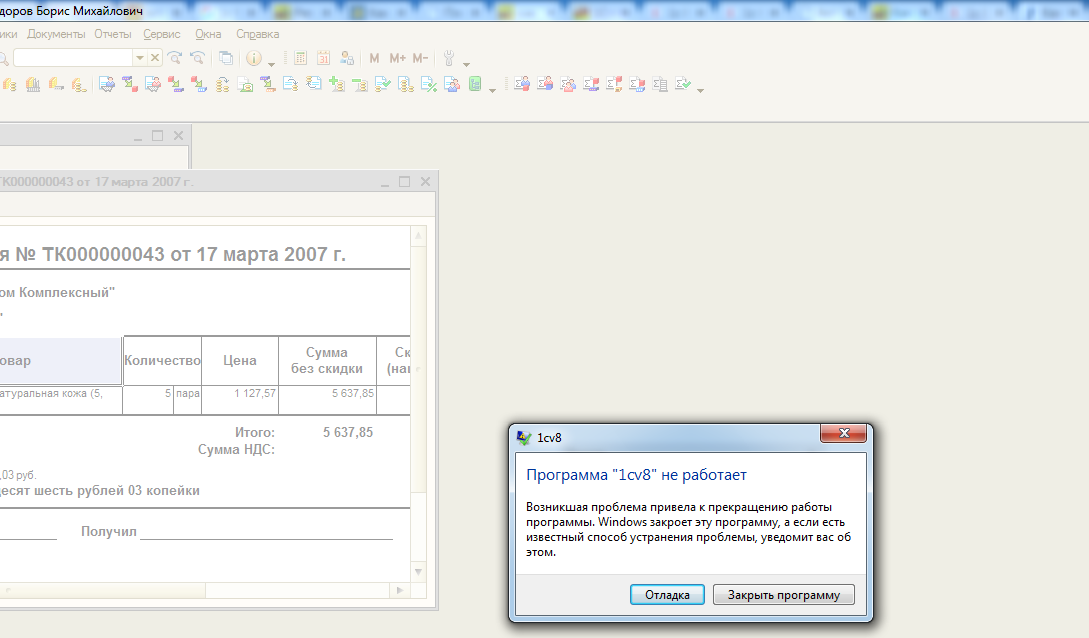Screen dimensions: 1089x638
Task: Open the Окна menu
Action: 208,34
